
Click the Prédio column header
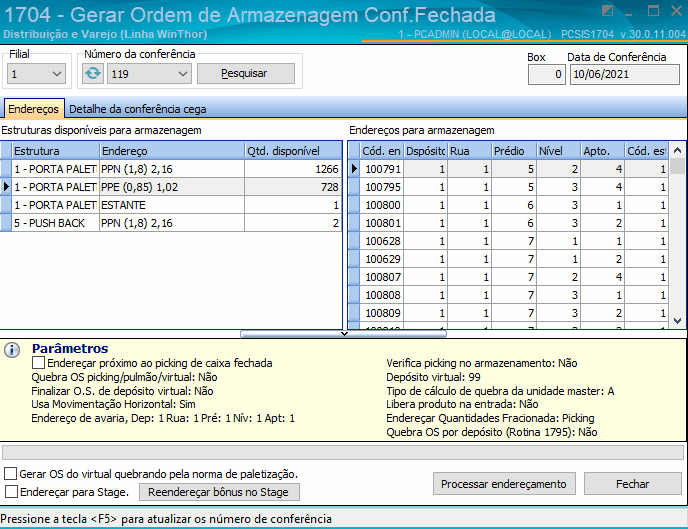click(514, 151)
